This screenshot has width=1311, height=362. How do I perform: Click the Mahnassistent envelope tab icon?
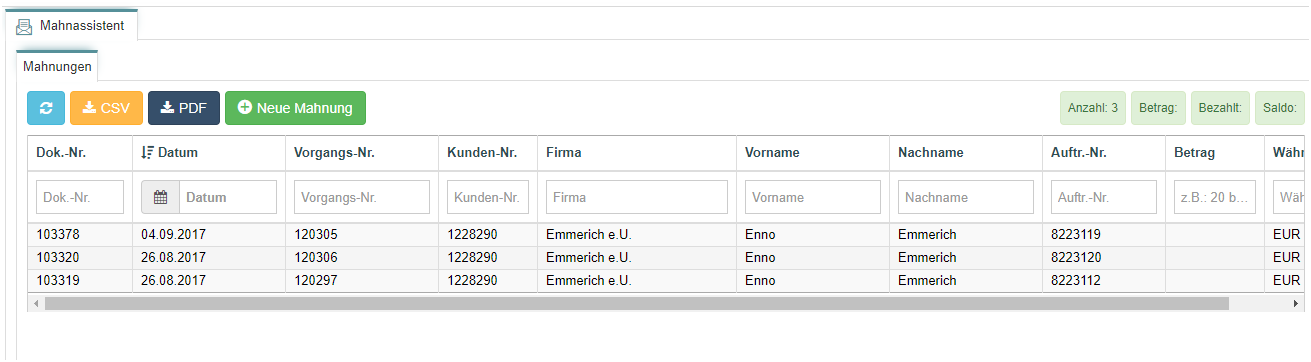pos(24,26)
